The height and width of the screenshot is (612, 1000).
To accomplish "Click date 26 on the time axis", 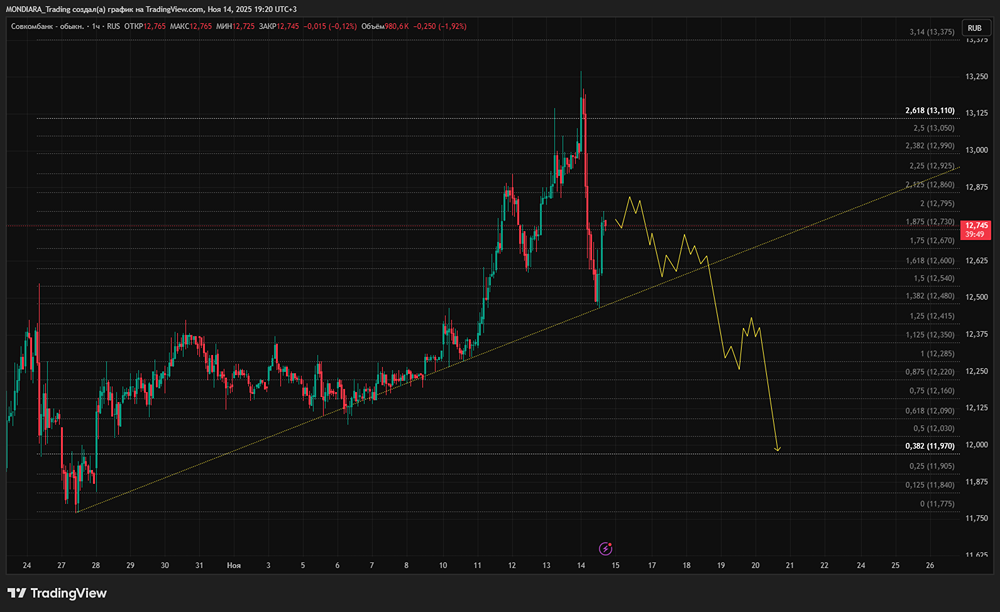I will click(930, 565).
